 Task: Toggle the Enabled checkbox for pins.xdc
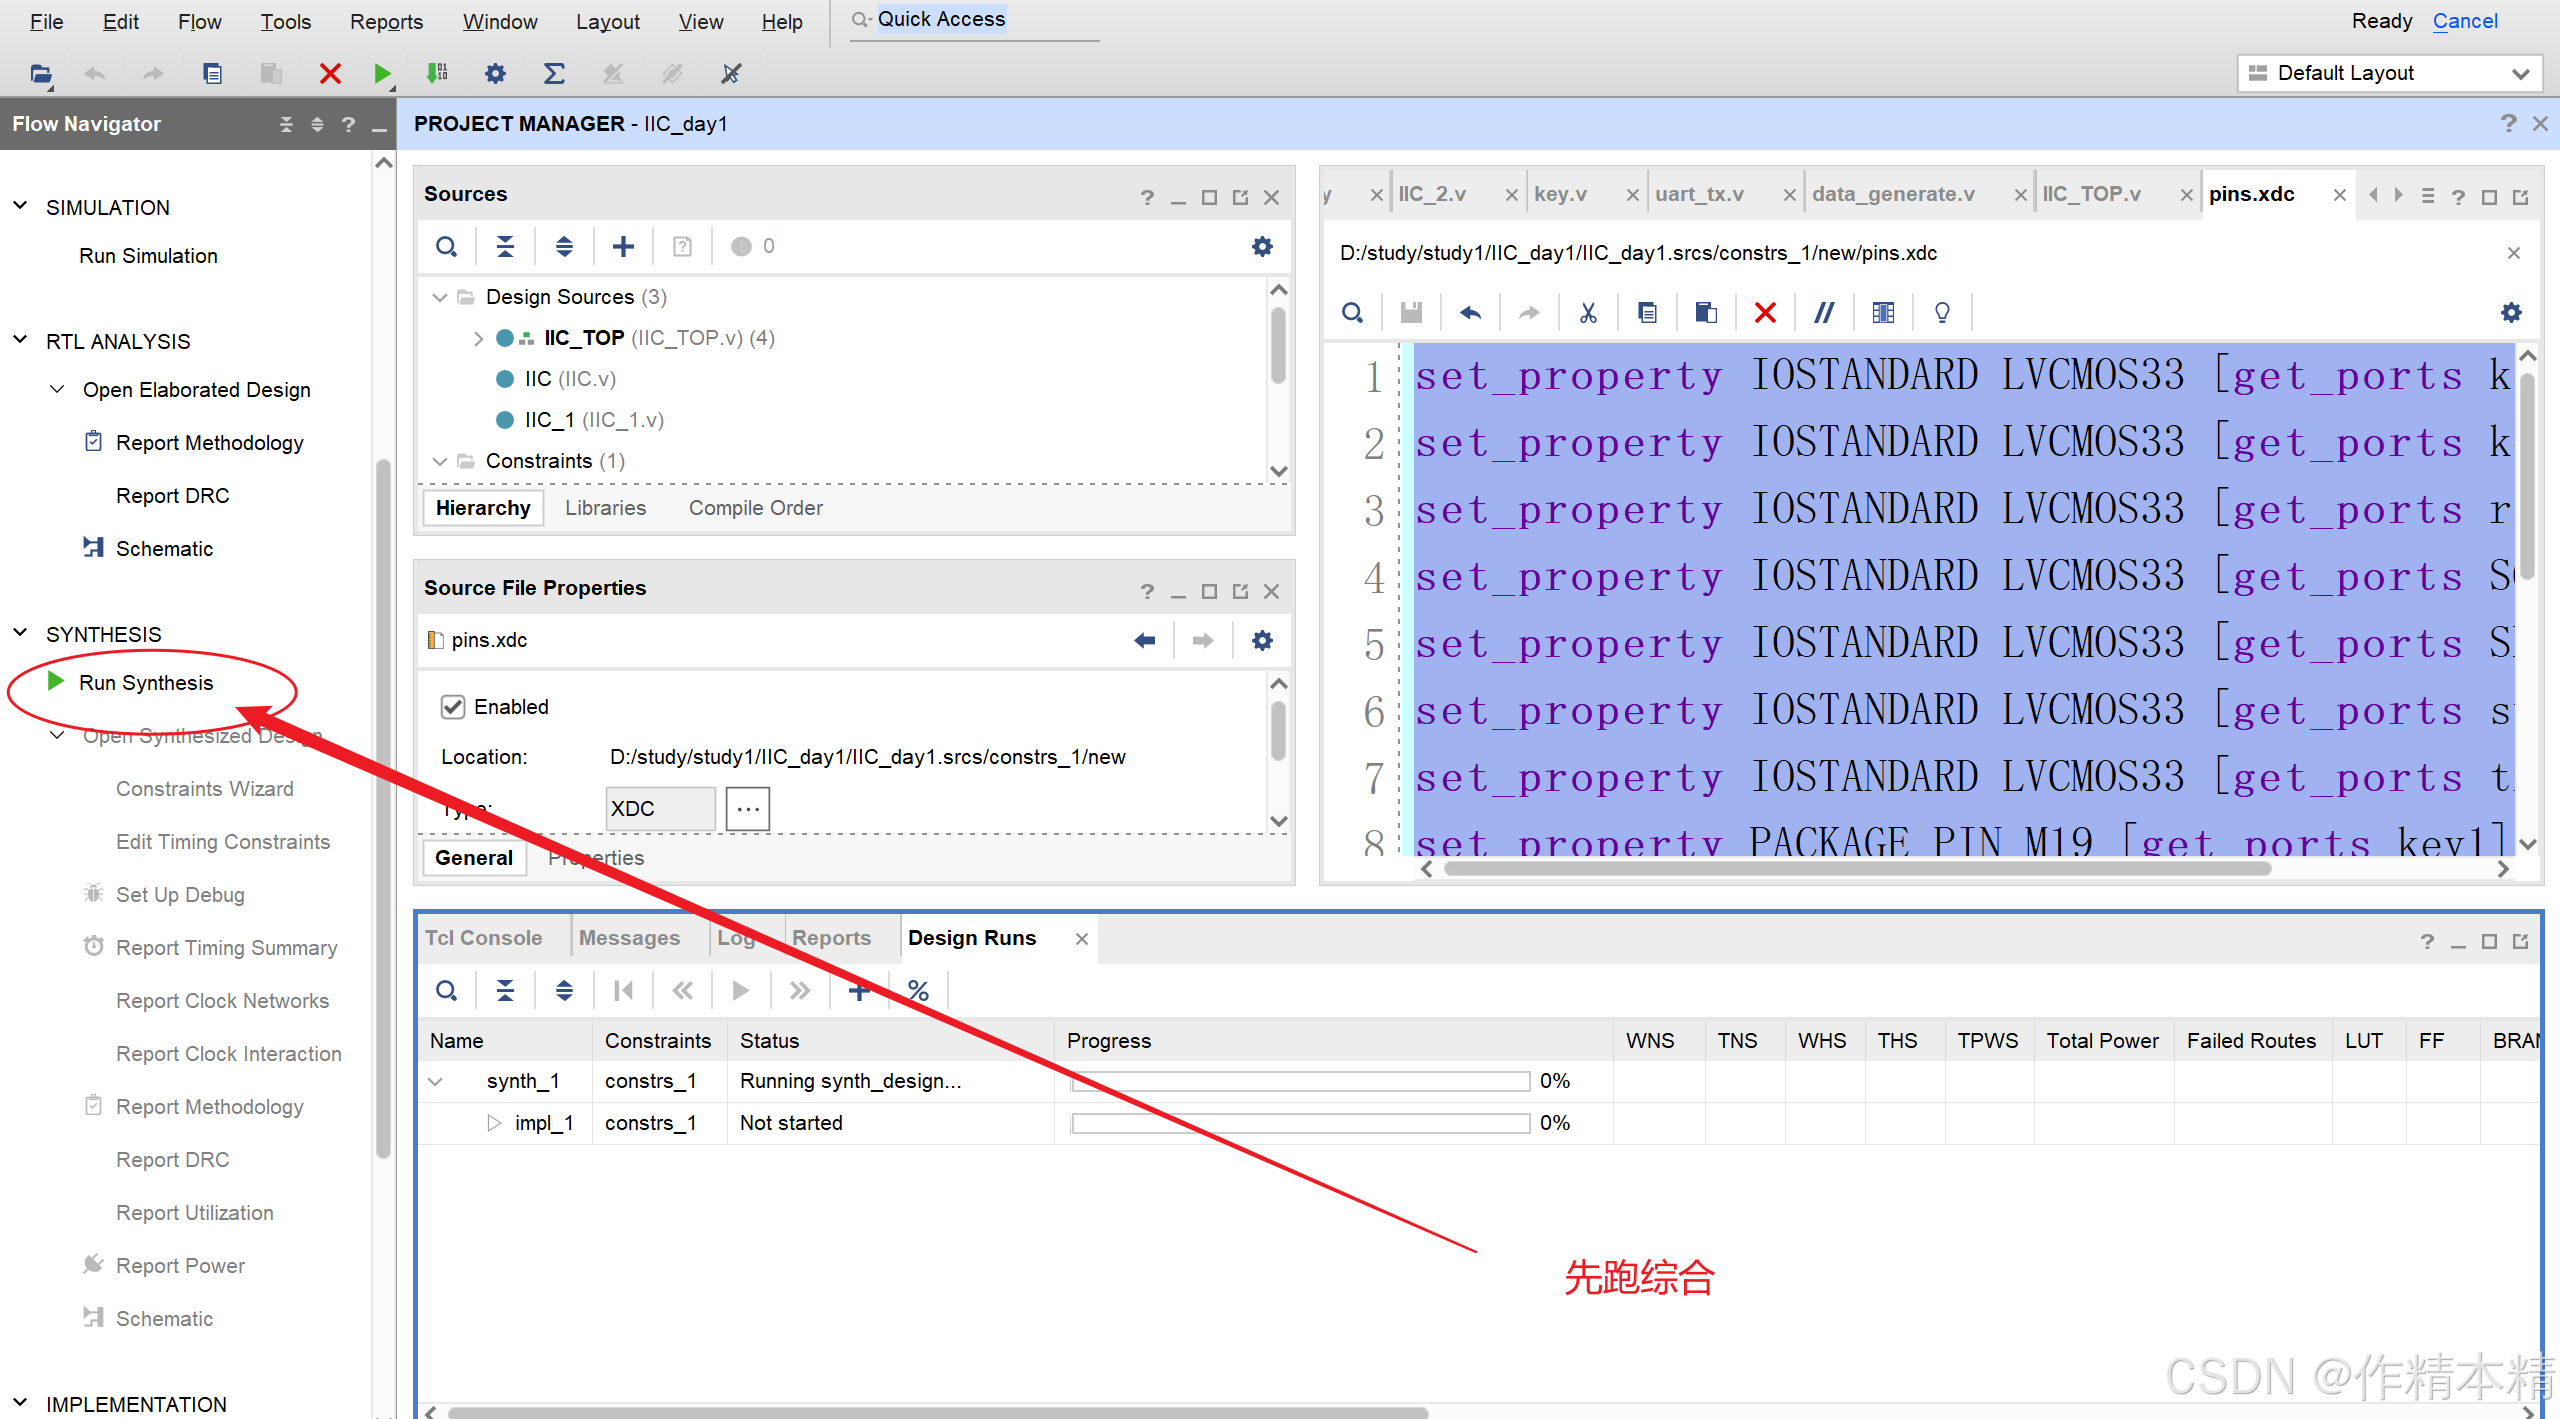[x=453, y=707]
